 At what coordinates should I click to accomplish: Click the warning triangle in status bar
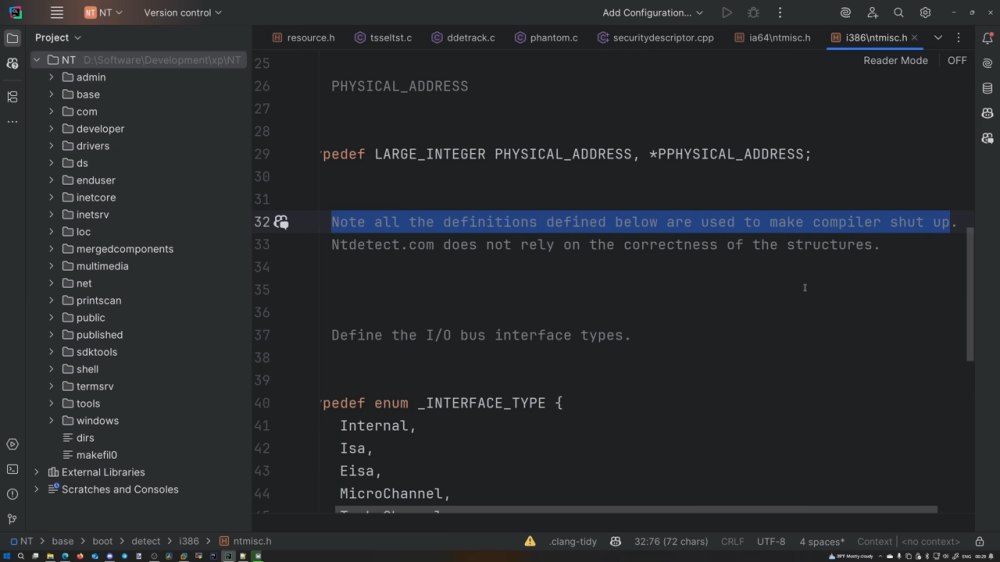coord(530,542)
